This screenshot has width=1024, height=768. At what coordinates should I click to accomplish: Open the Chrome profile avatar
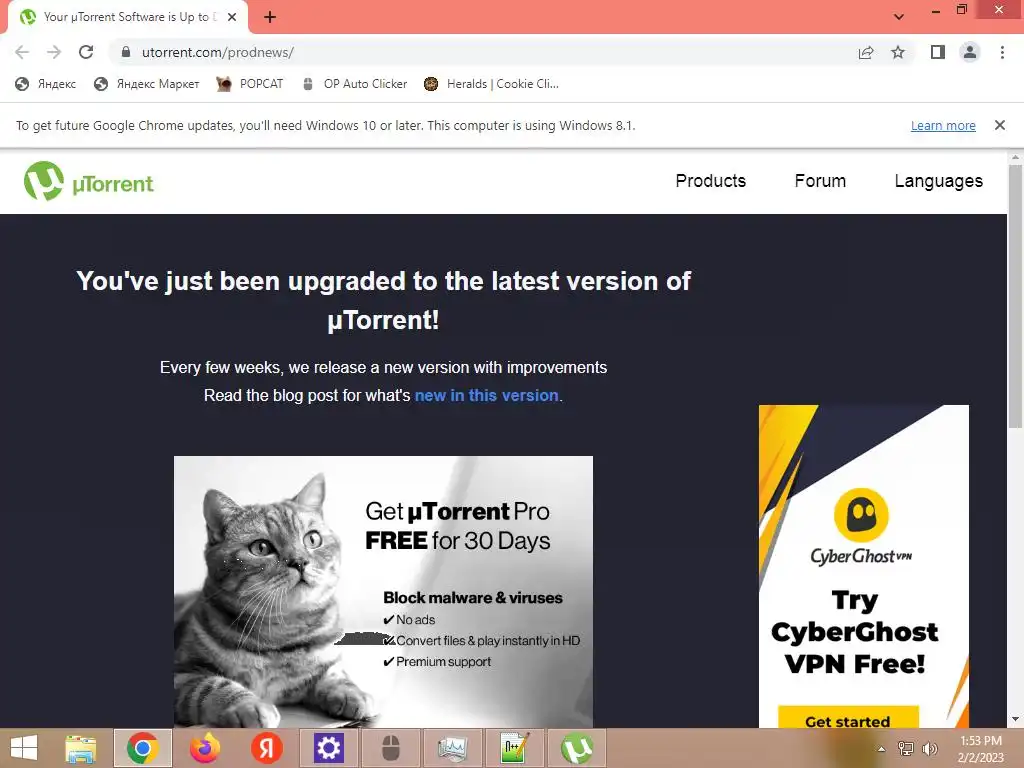point(970,52)
